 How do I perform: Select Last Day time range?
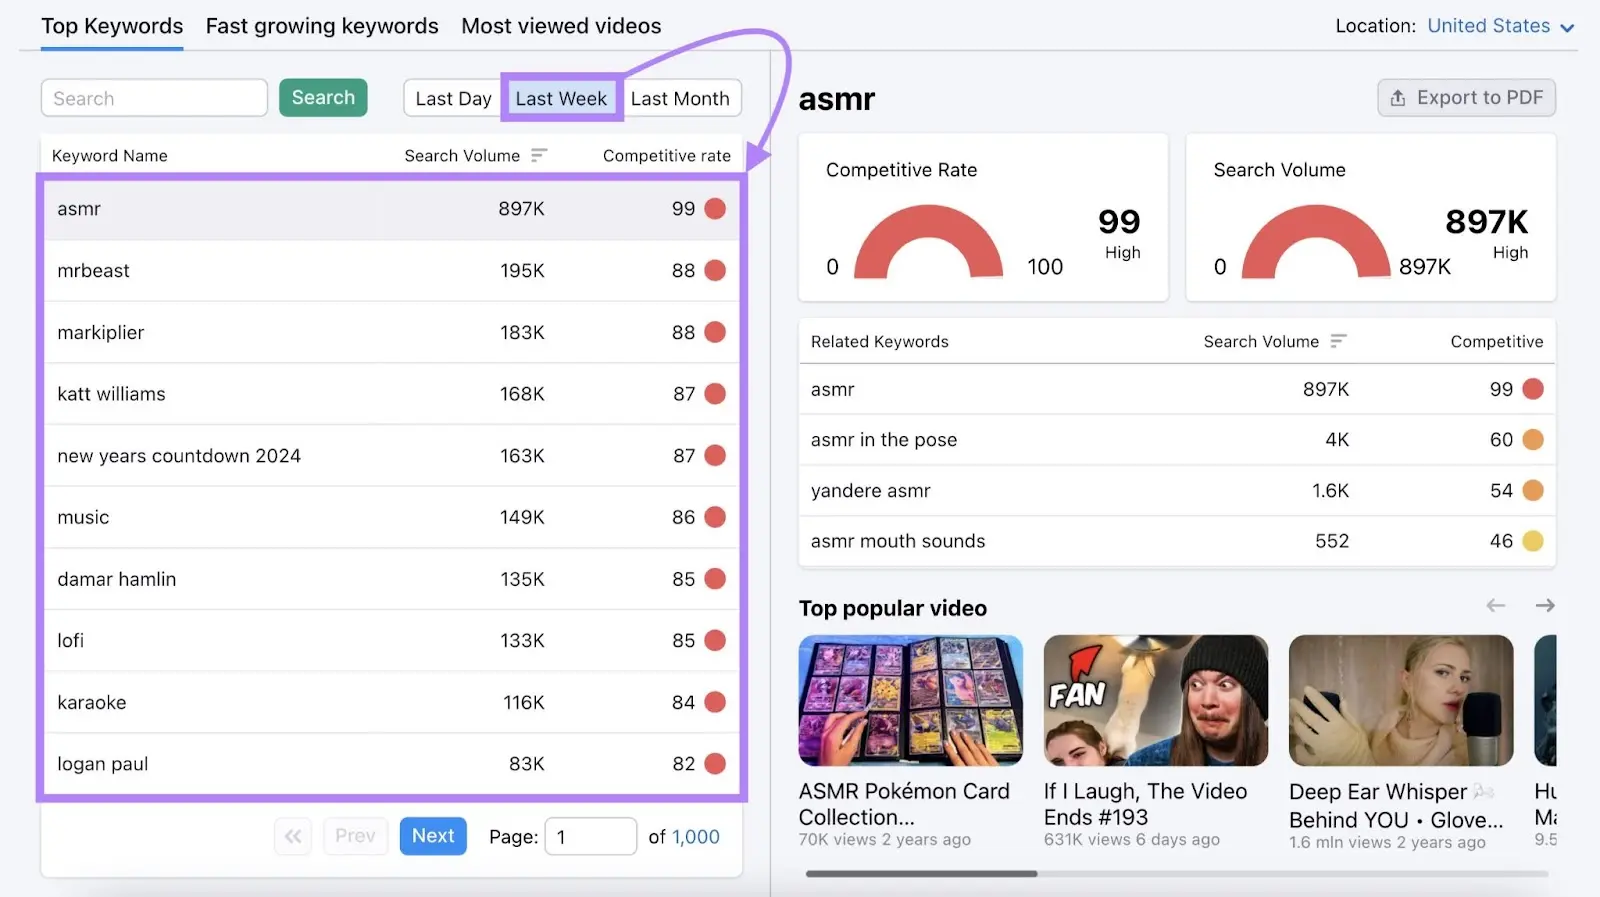(x=453, y=98)
